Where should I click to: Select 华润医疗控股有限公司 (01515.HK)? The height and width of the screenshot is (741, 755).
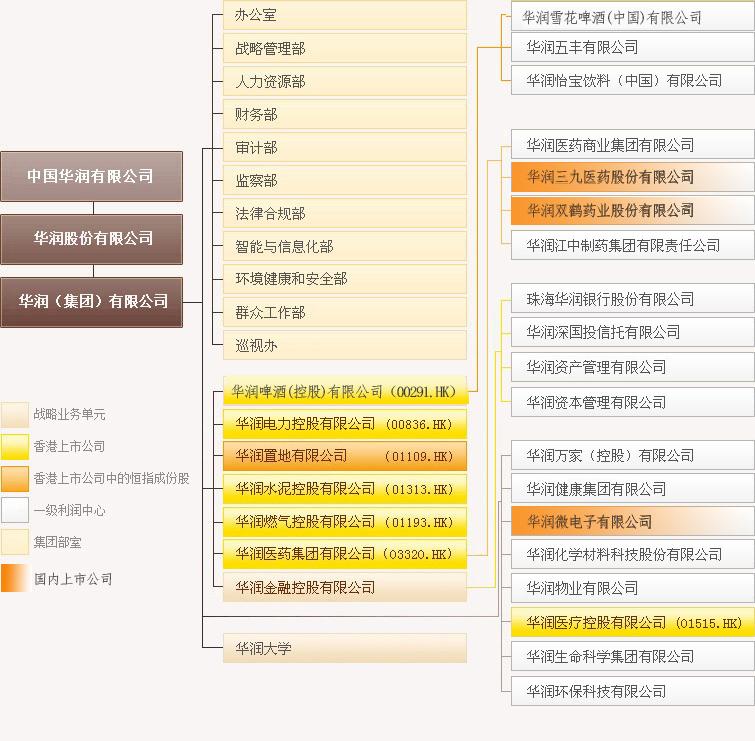[x=633, y=622]
